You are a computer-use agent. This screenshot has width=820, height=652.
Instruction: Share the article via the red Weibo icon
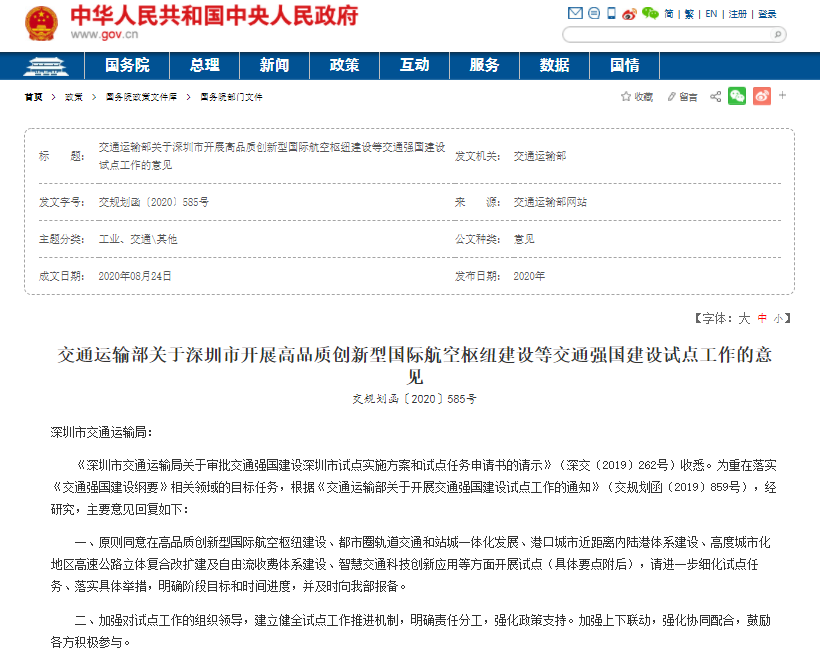tap(760, 96)
